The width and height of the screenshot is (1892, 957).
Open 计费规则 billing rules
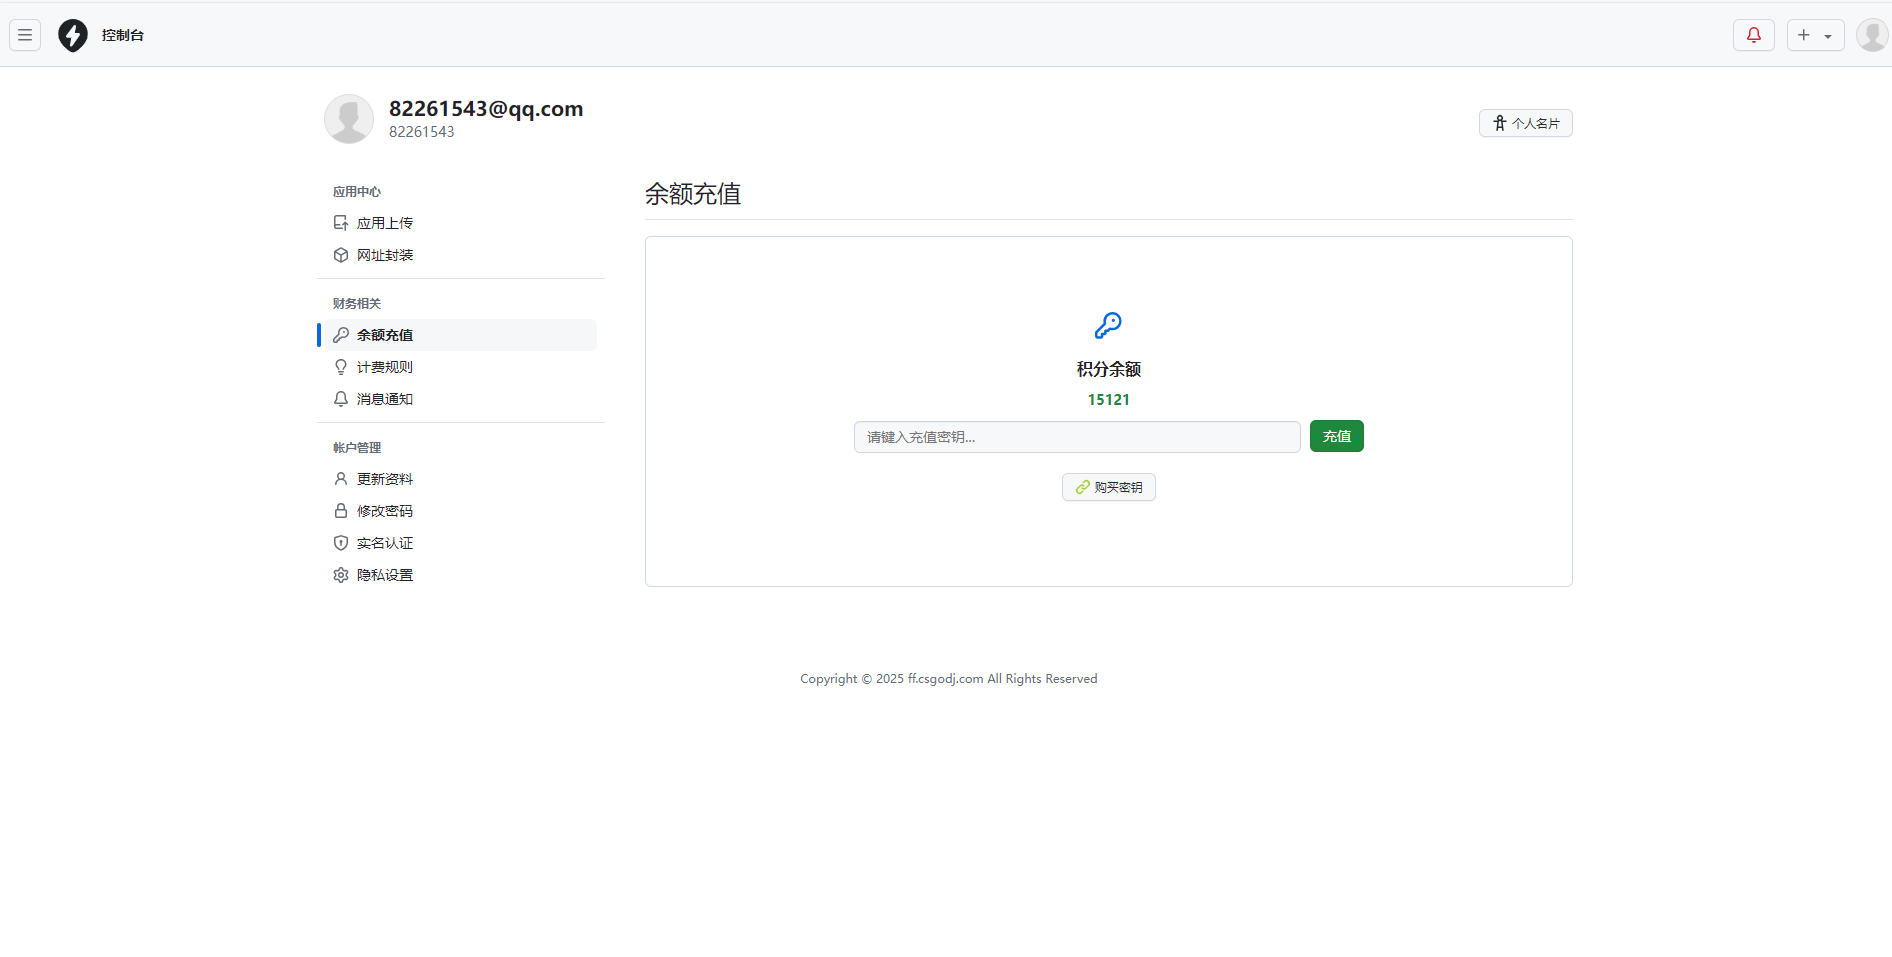(385, 367)
